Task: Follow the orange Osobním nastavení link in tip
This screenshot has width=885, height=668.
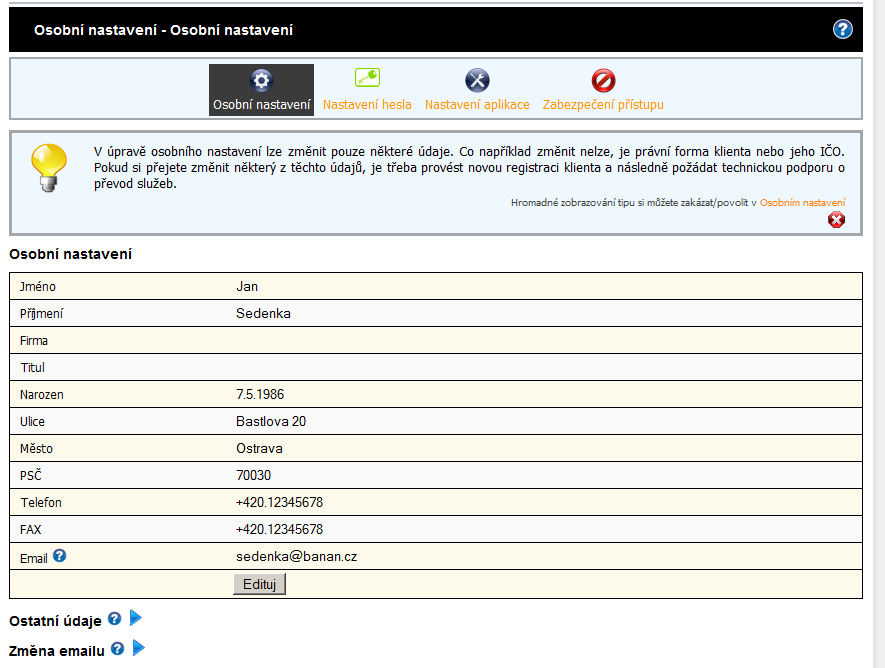Action: pyautogui.click(x=802, y=202)
